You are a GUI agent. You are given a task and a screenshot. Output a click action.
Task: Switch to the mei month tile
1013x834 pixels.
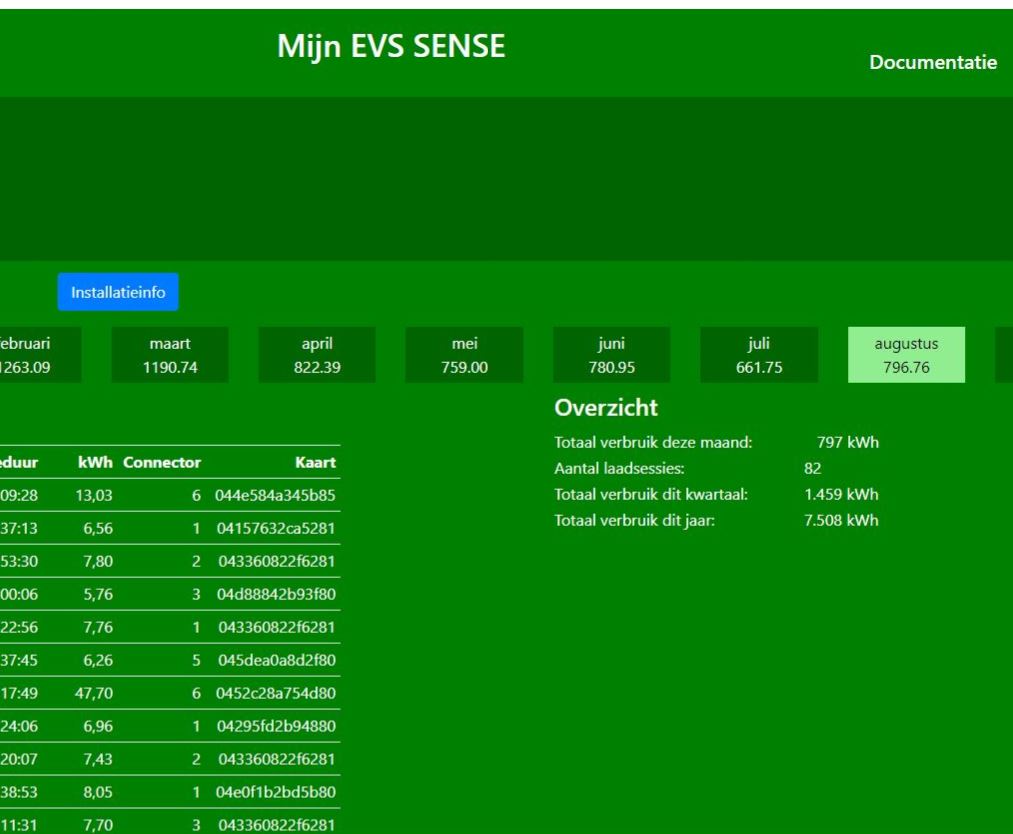(464, 355)
